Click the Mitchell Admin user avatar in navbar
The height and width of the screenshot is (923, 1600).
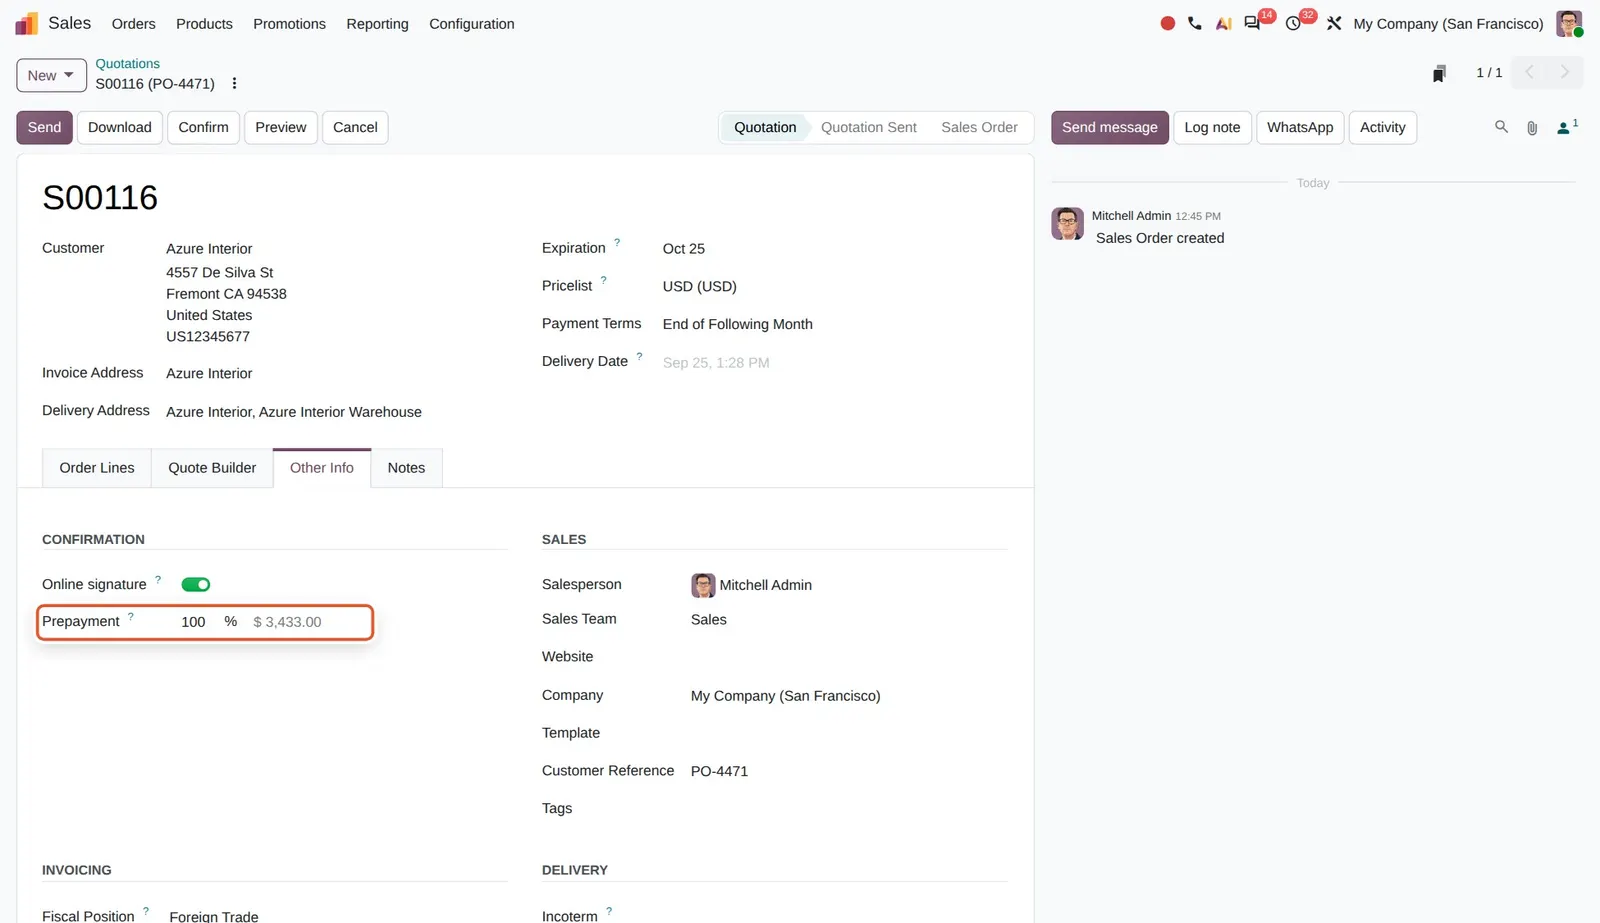pos(1569,23)
